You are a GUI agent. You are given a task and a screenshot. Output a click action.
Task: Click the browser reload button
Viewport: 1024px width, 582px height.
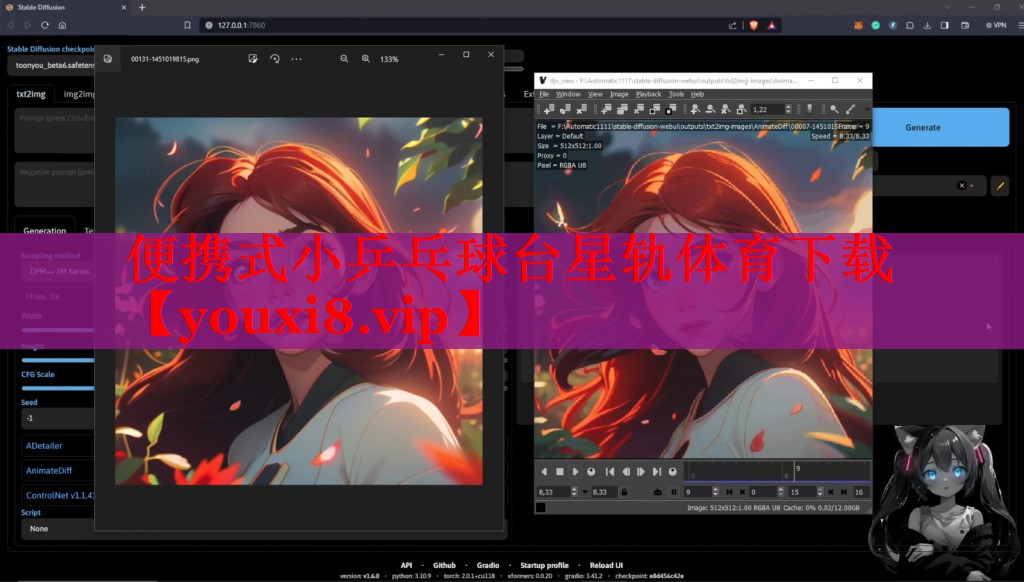pos(44,25)
